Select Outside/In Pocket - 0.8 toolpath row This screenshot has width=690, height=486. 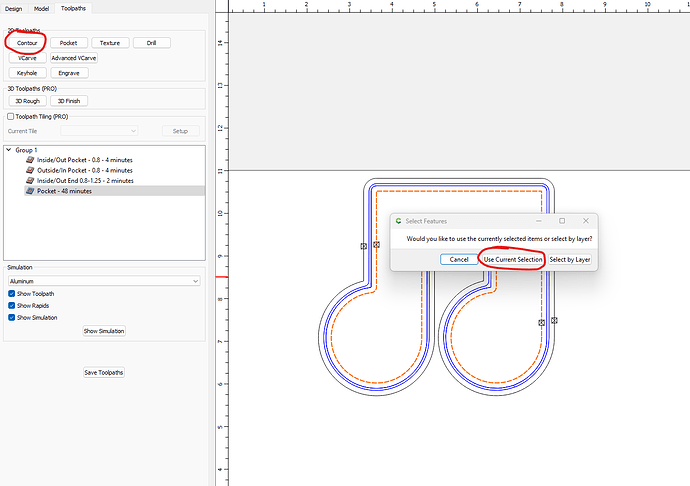[114, 170]
